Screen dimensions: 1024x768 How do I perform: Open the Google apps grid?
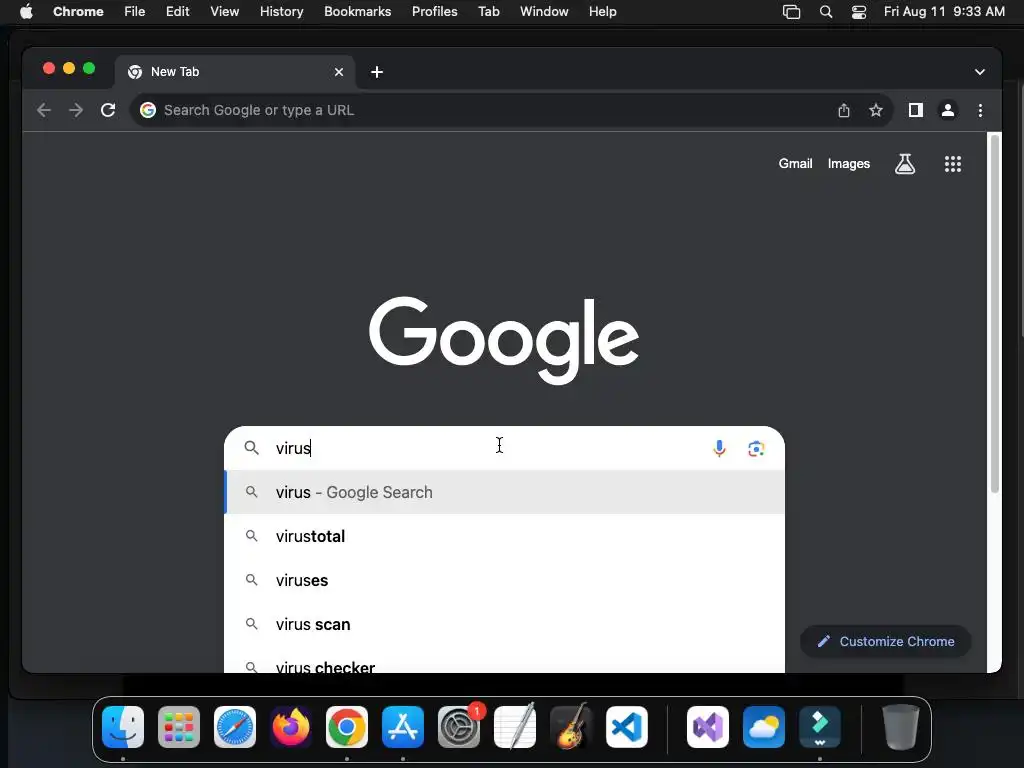[953, 164]
